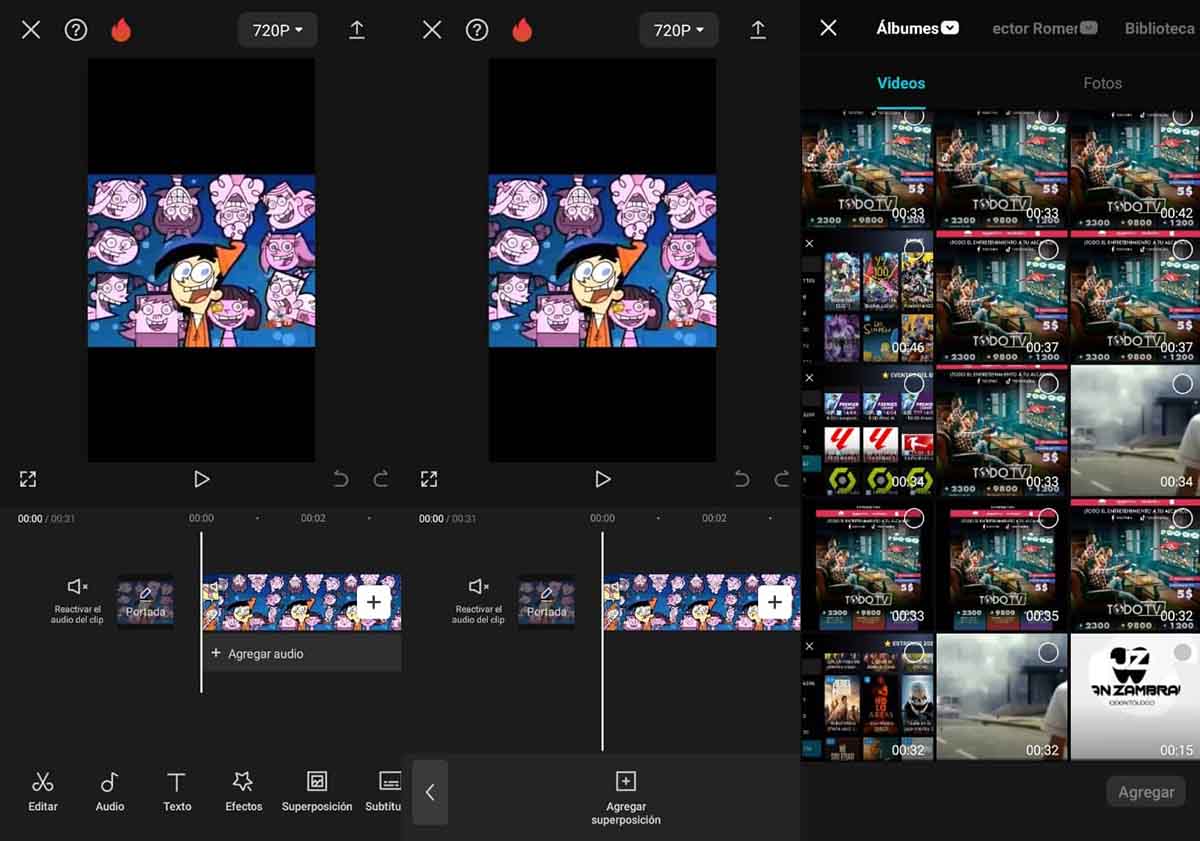This screenshot has width=1200, height=841.
Task: Play the middle editor preview
Action: click(x=602, y=479)
